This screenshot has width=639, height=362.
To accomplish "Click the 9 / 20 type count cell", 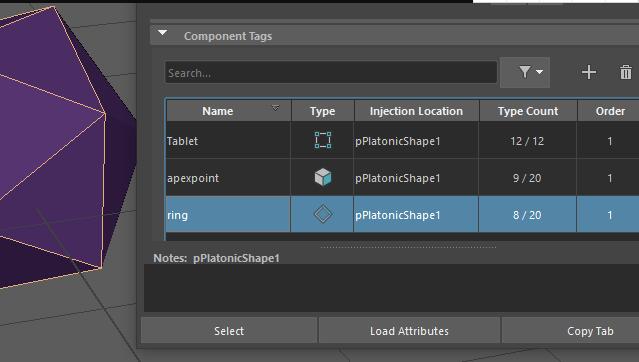I will coord(527,178).
